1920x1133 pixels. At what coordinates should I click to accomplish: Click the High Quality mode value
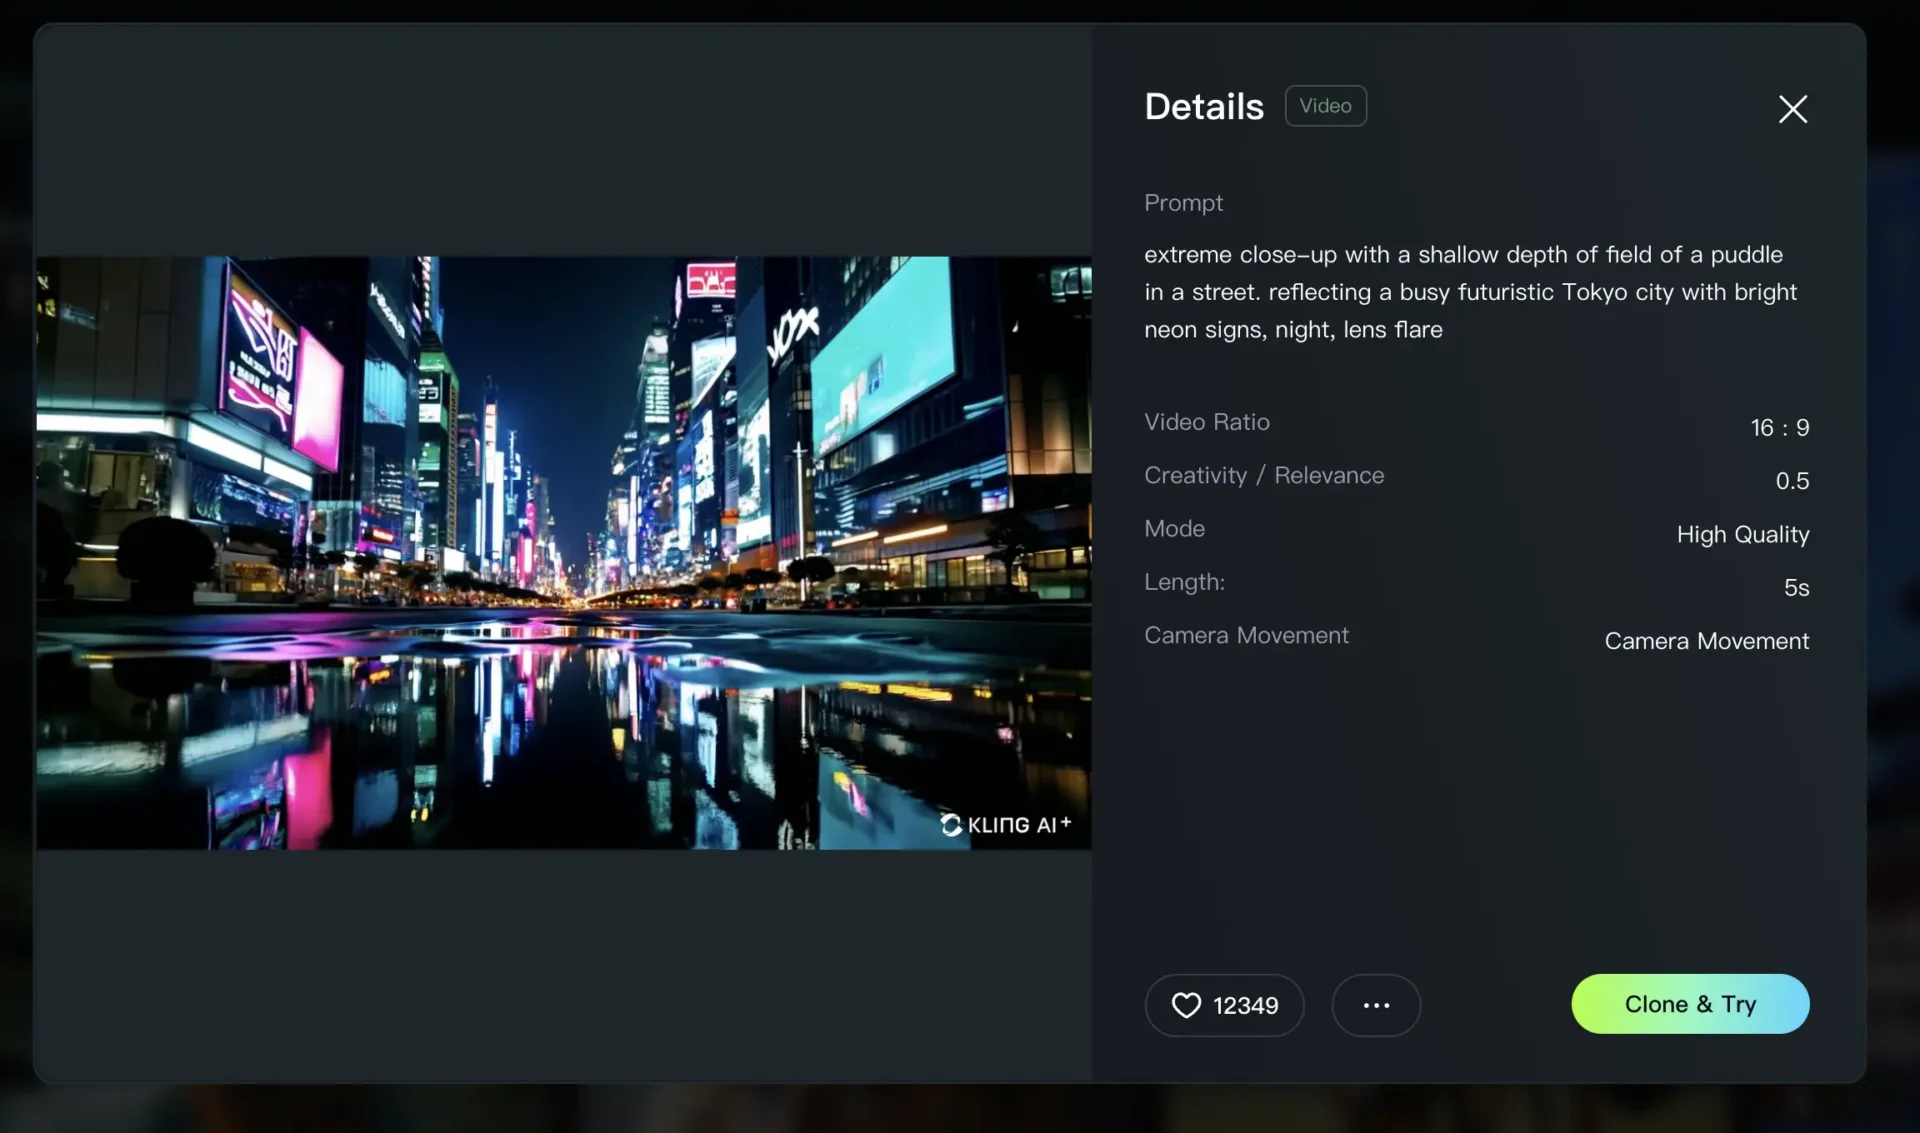point(1742,534)
